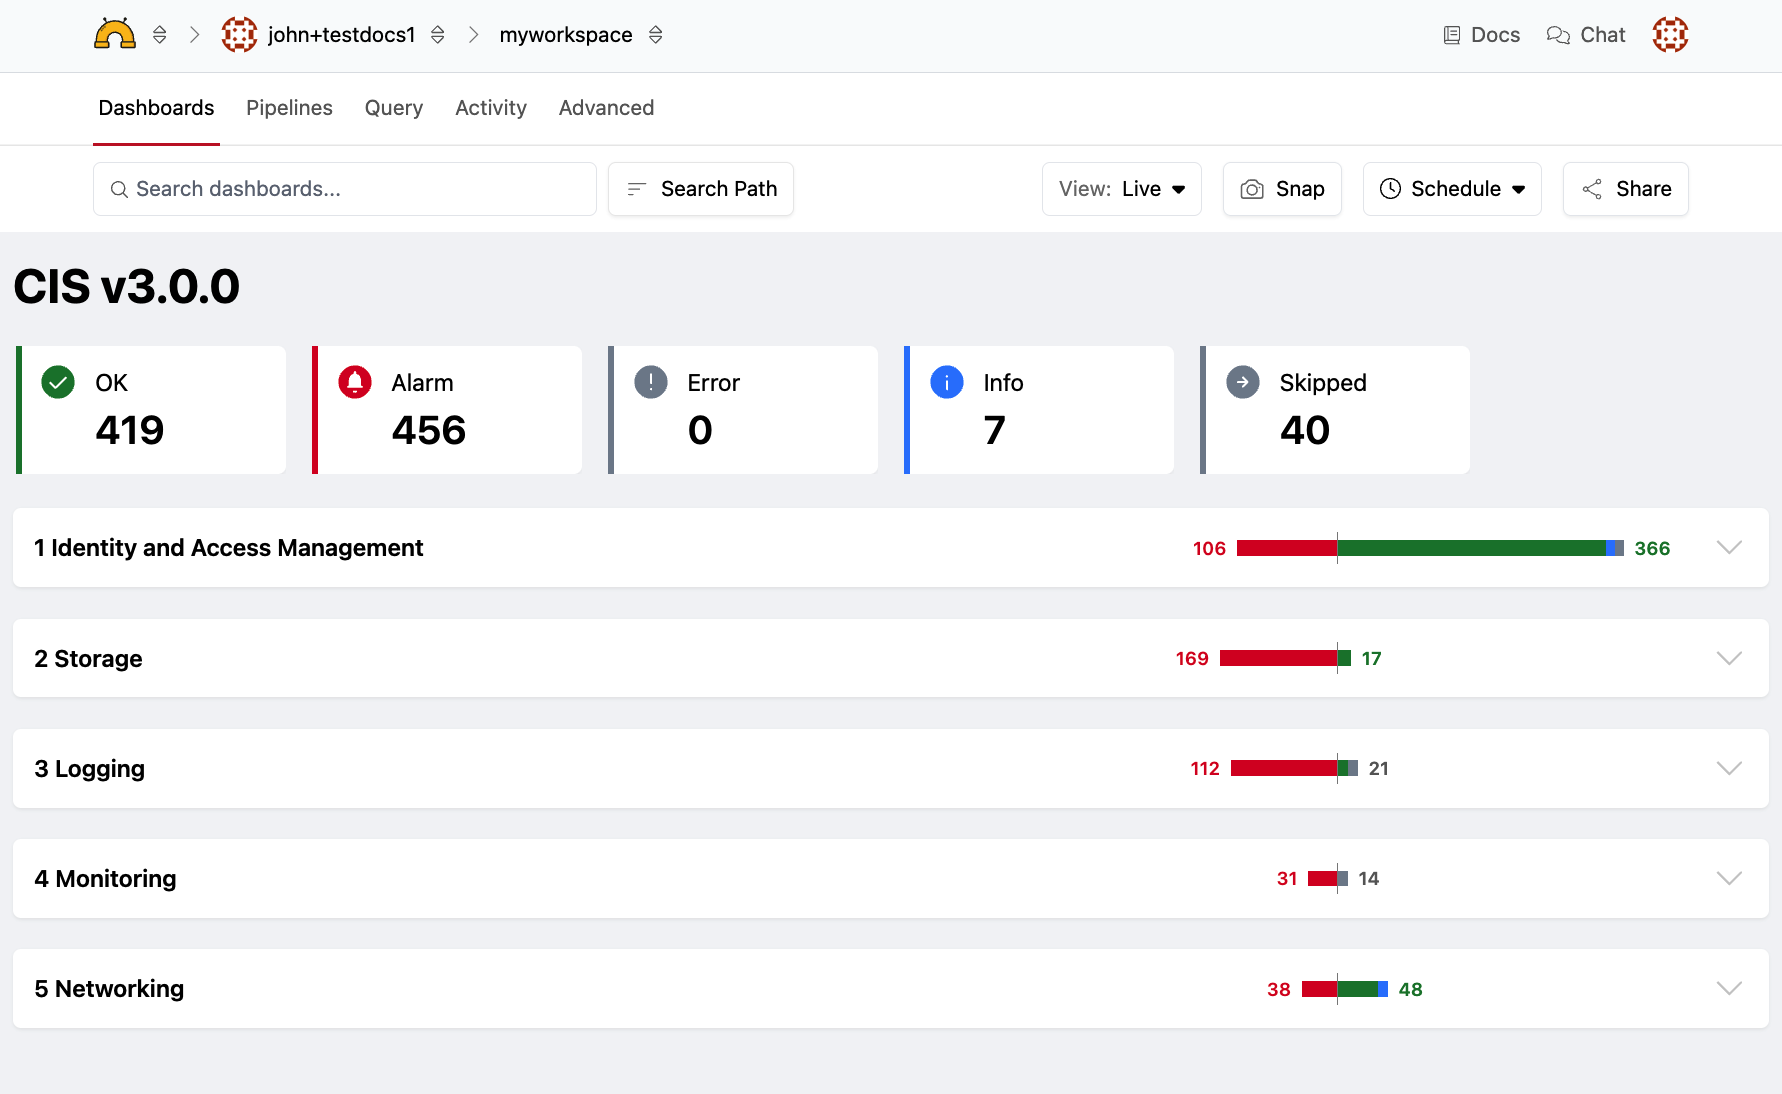
Task: Click the gray Error exclamation icon
Action: pyautogui.click(x=650, y=382)
